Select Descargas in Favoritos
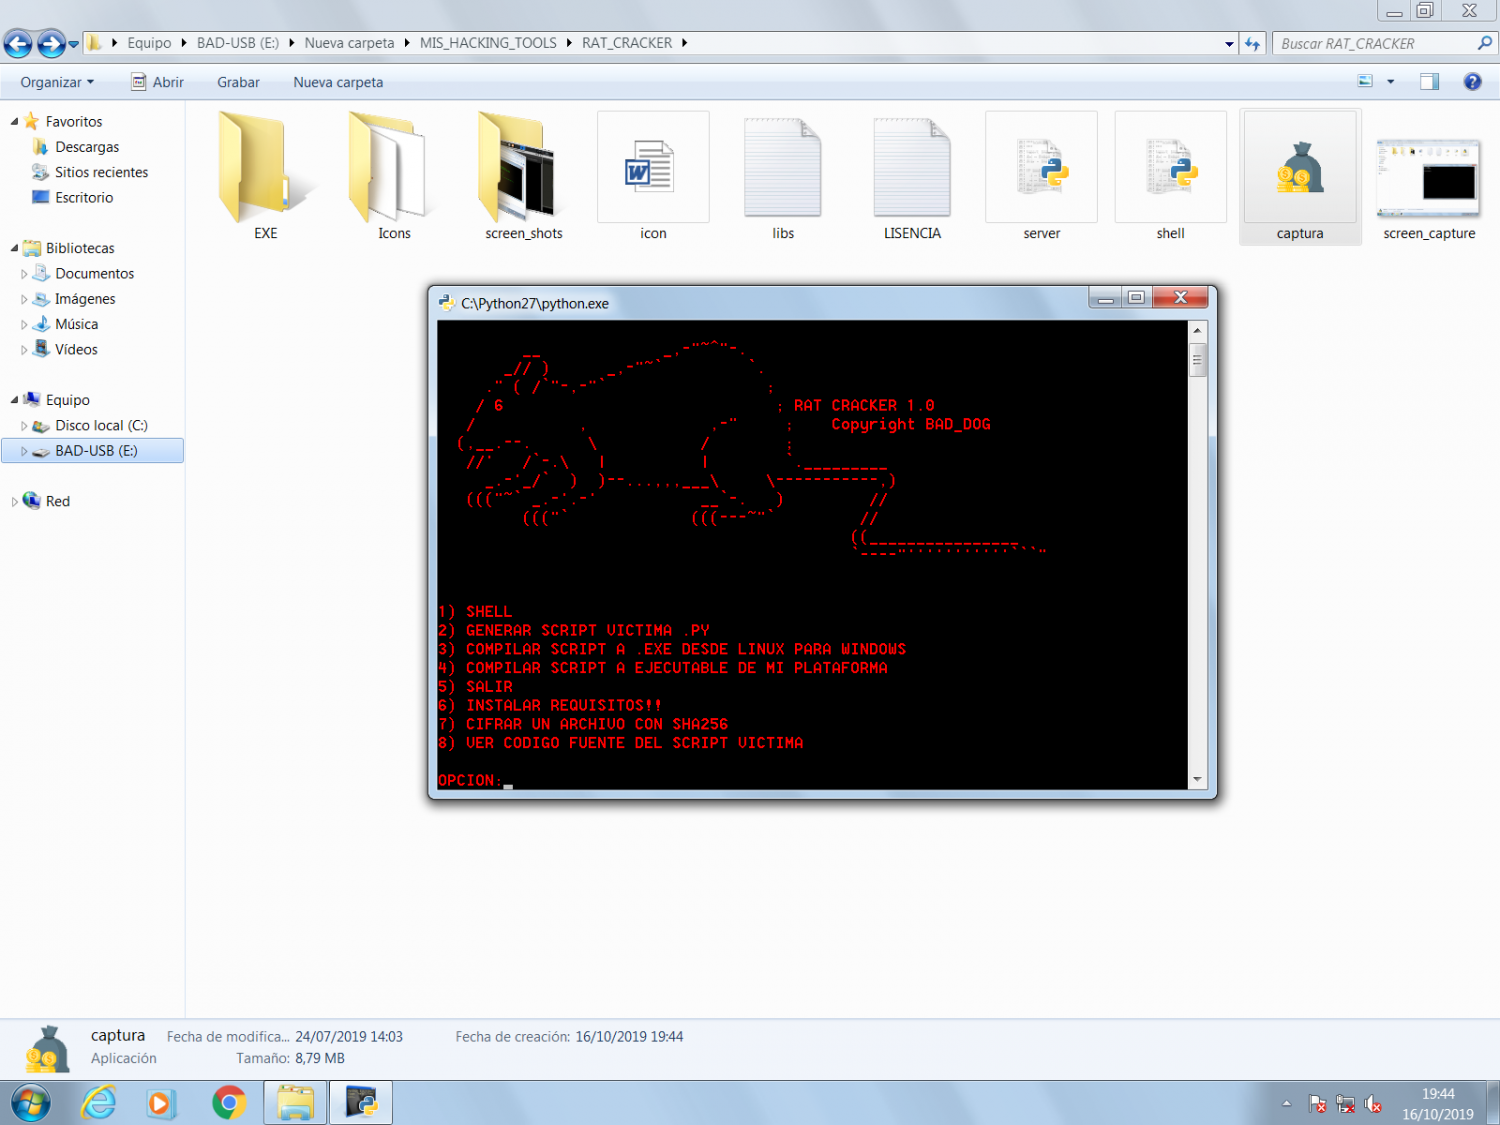 pos(87,147)
